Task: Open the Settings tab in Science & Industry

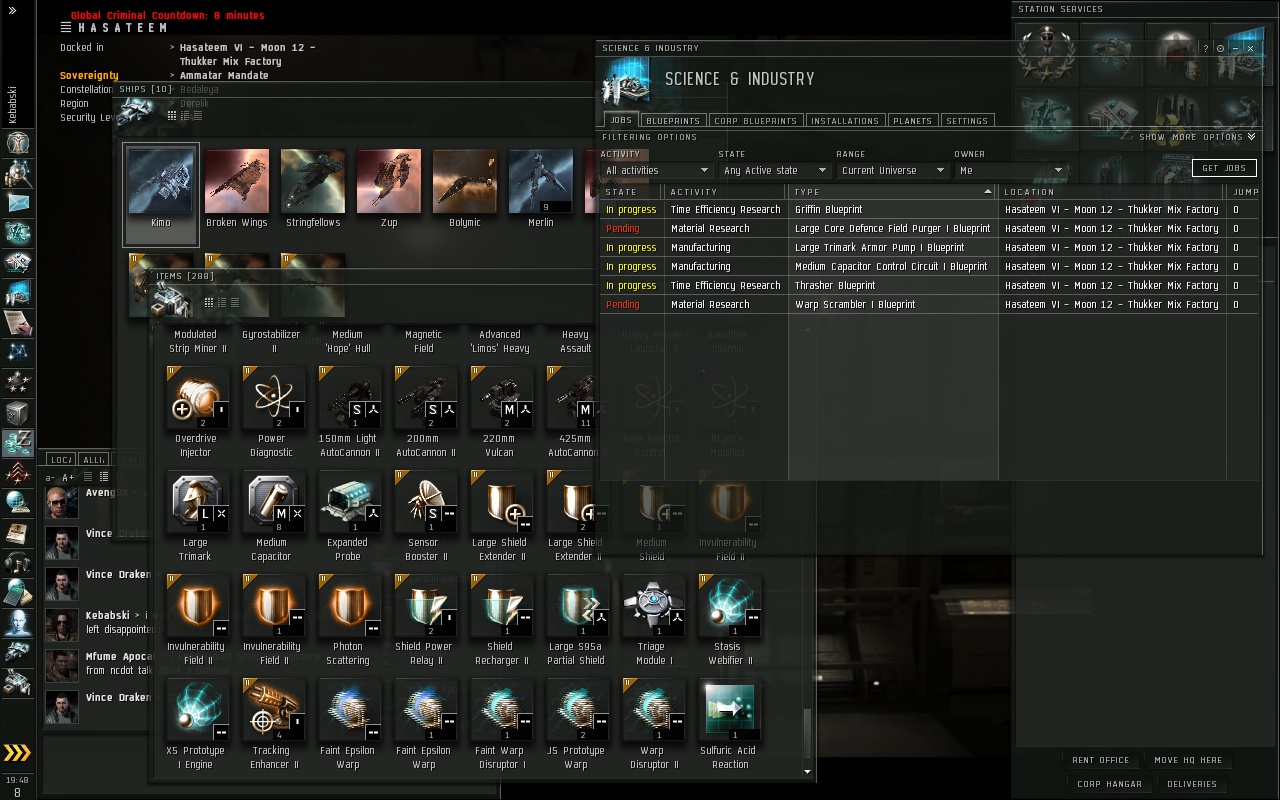Action: pyautogui.click(x=967, y=121)
